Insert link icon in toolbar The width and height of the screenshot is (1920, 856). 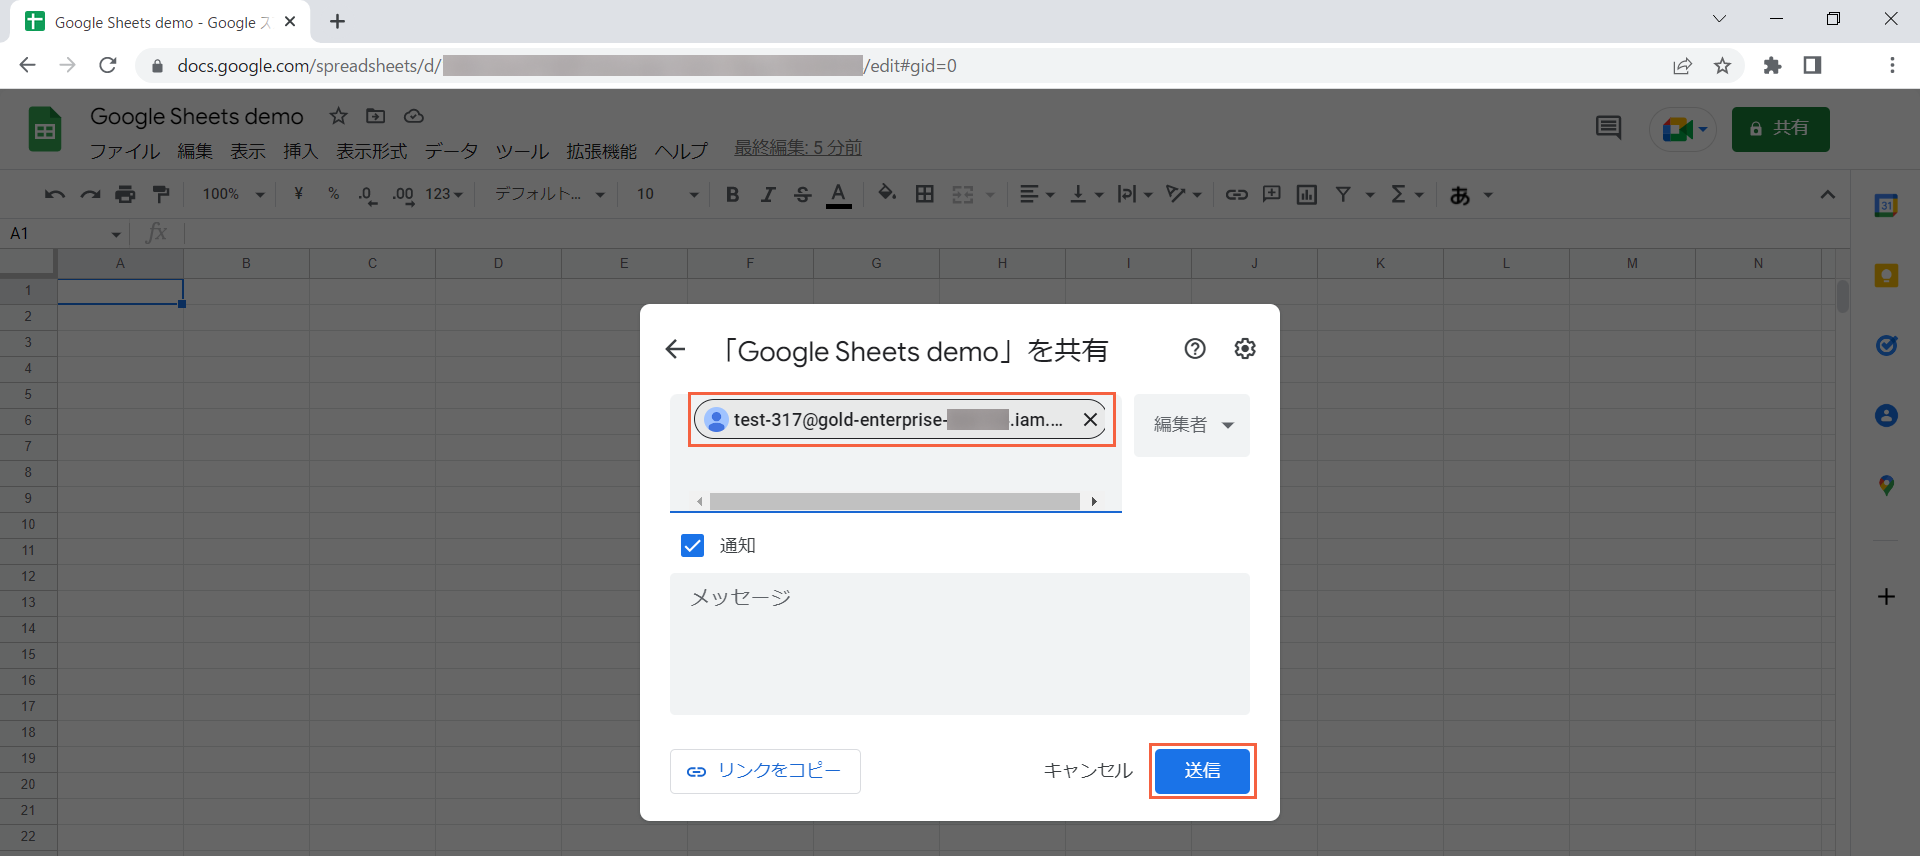1236,194
